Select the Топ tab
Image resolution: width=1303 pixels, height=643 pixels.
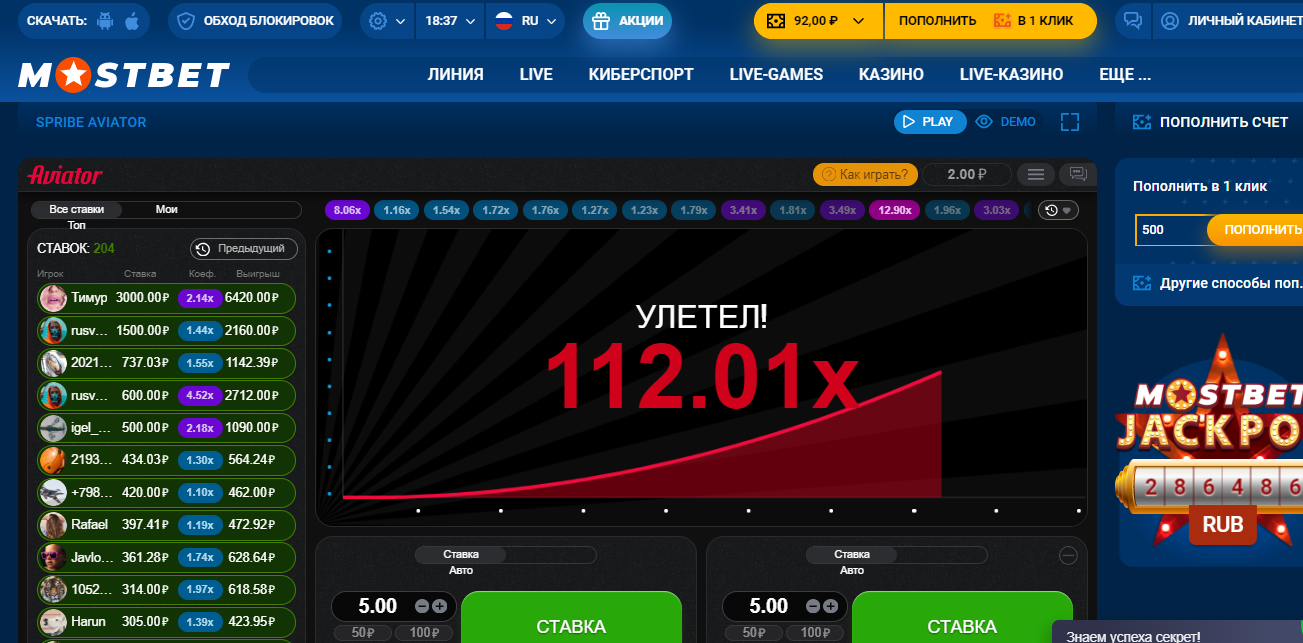(77, 225)
